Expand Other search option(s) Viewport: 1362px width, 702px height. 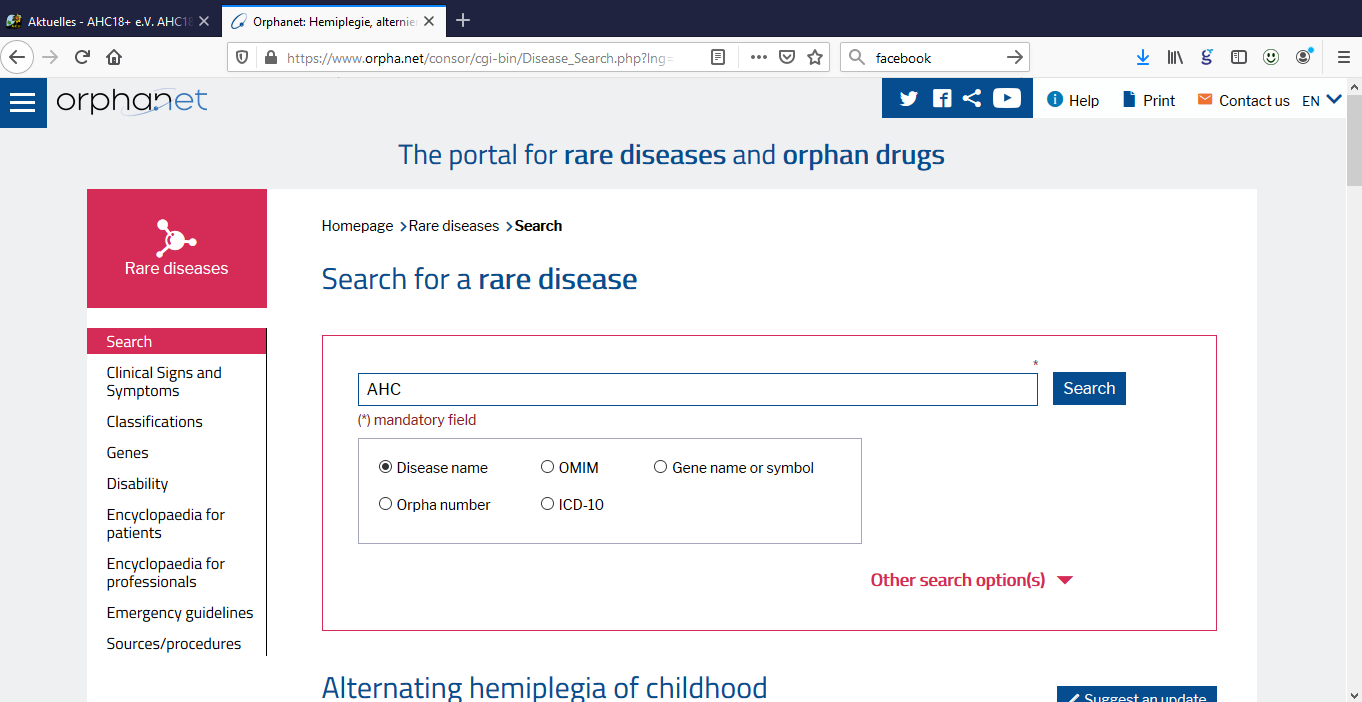(x=971, y=580)
